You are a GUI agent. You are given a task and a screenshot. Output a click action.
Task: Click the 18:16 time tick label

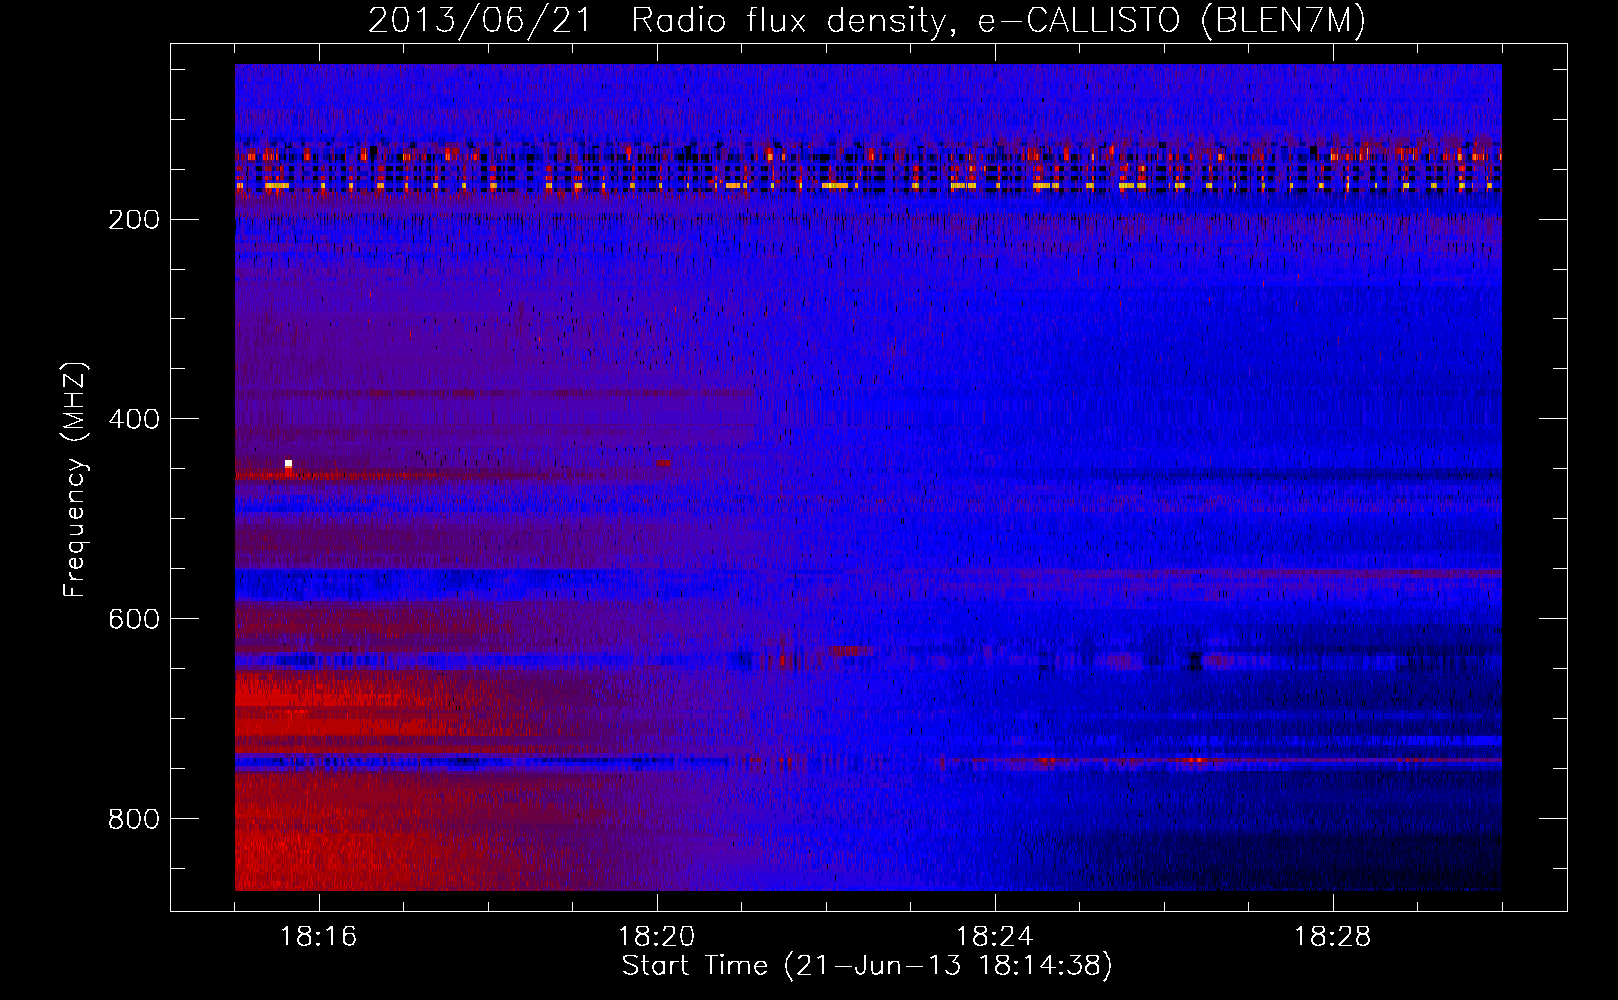point(318,937)
